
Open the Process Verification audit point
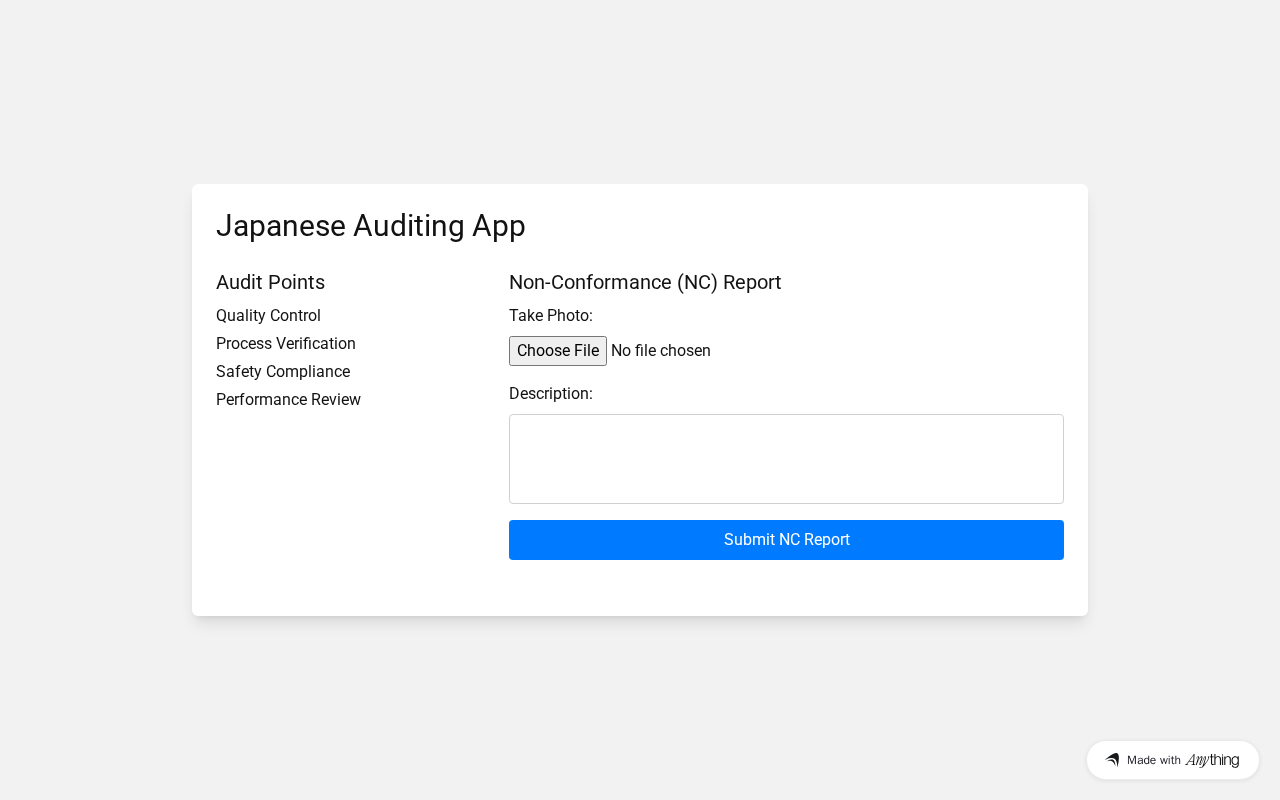(x=286, y=344)
